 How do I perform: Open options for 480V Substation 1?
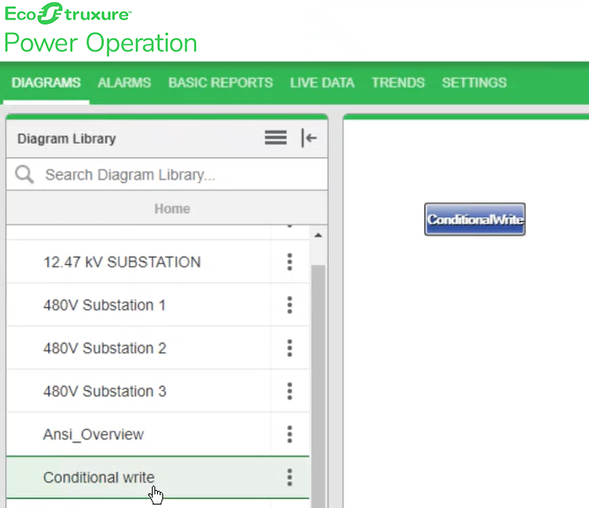pos(290,305)
